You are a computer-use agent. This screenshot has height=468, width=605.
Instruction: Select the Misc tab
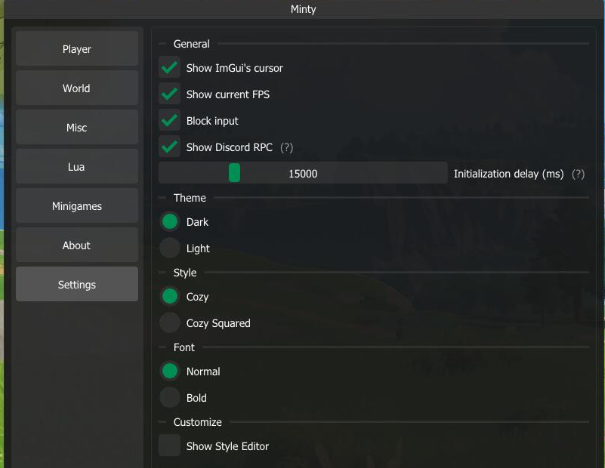click(77, 128)
